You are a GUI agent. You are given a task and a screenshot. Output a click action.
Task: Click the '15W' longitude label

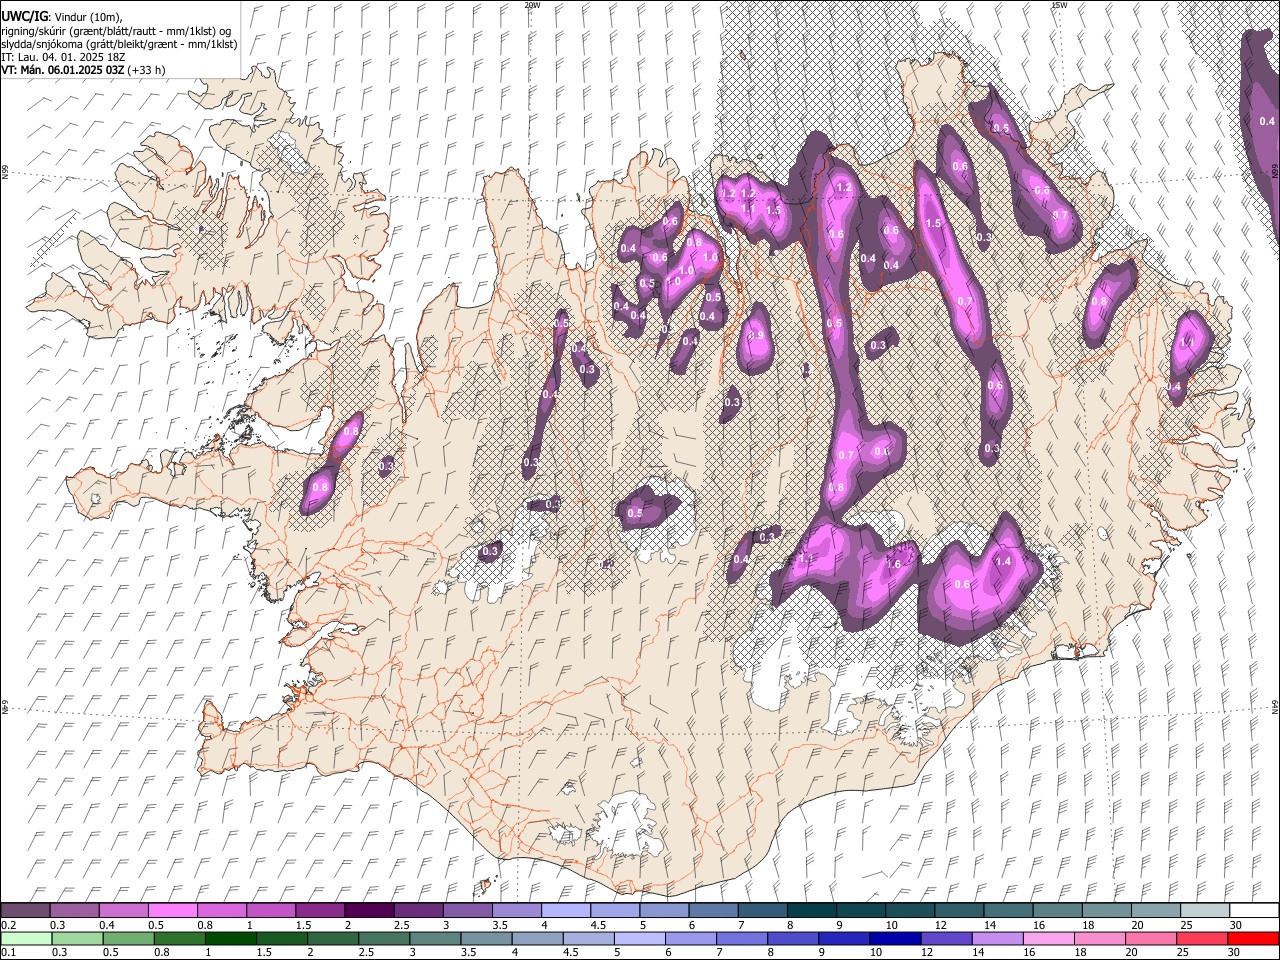click(1059, 5)
